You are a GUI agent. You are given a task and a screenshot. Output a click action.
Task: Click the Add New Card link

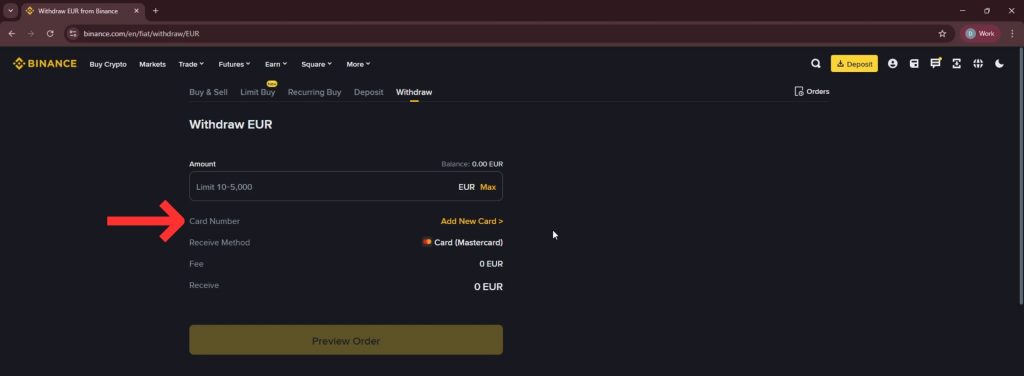(472, 221)
